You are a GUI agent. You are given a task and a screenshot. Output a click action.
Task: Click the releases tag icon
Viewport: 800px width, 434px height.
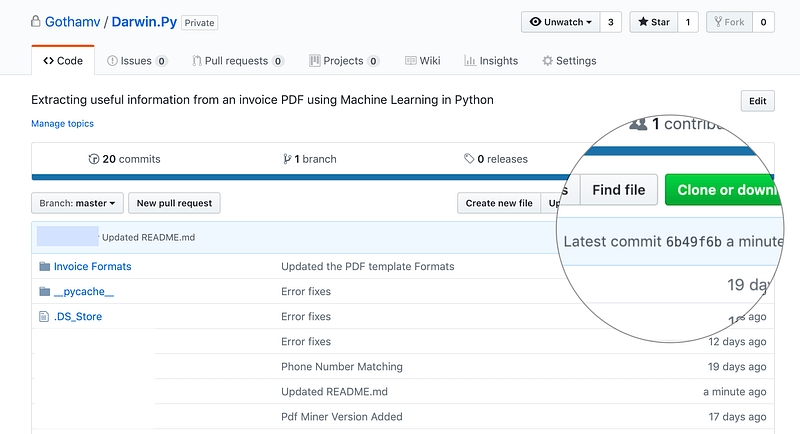pyautogui.click(x=469, y=159)
